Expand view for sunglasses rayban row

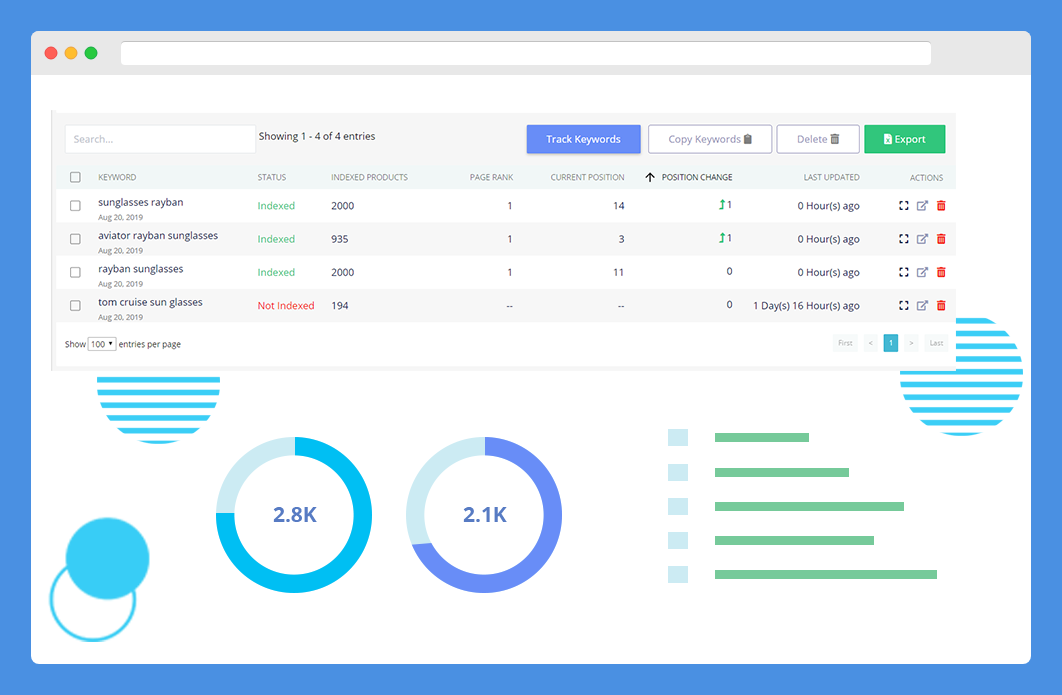point(904,205)
